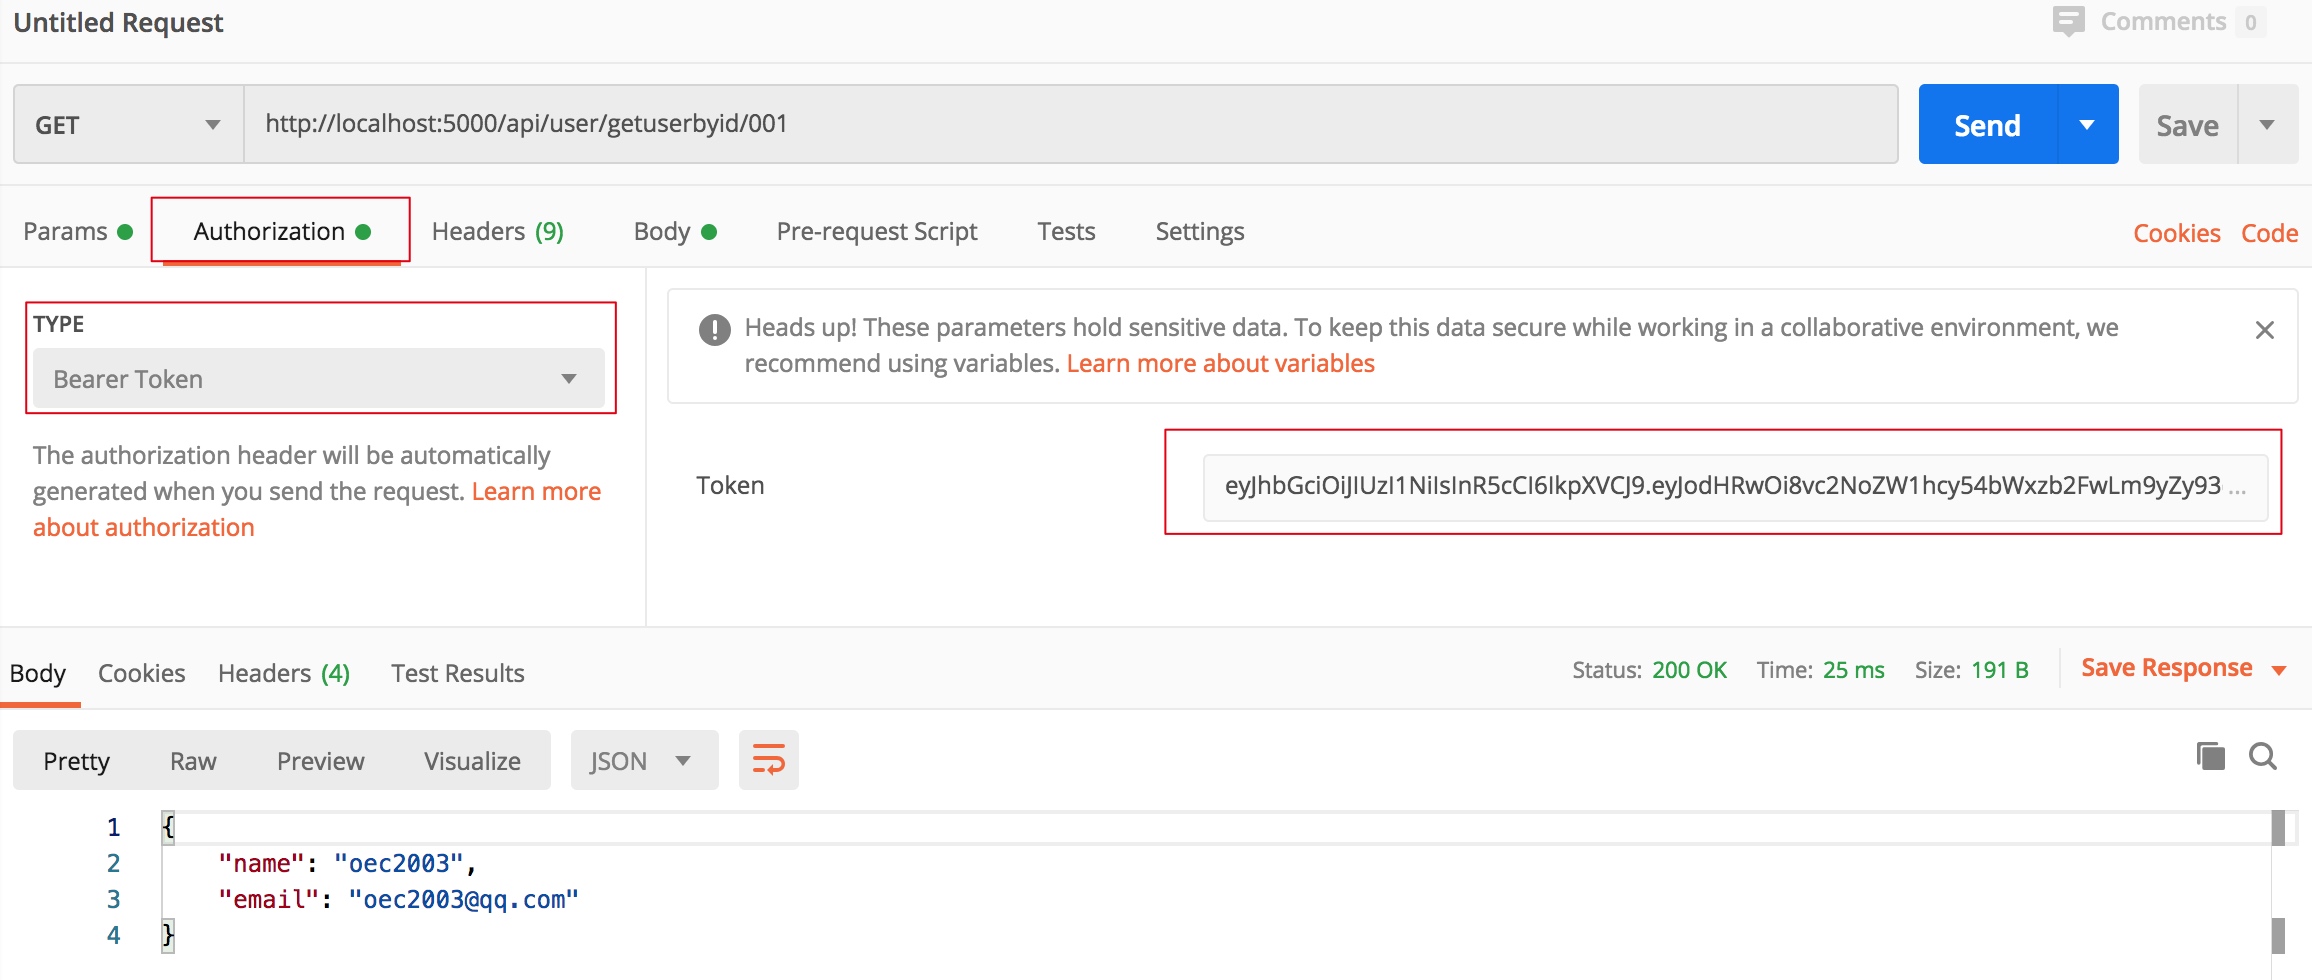Select the Visualize response view
The width and height of the screenshot is (2312, 980).
pyautogui.click(x=472, y=761)
